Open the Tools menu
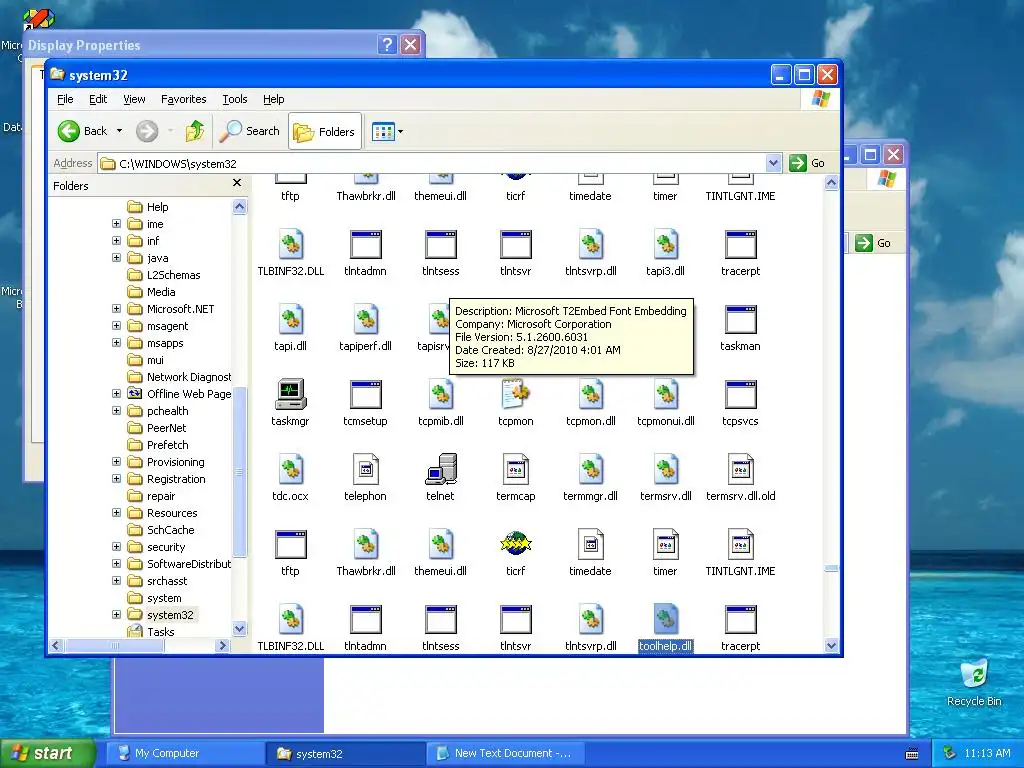The image size is (1024, 768). click(234, 99)
